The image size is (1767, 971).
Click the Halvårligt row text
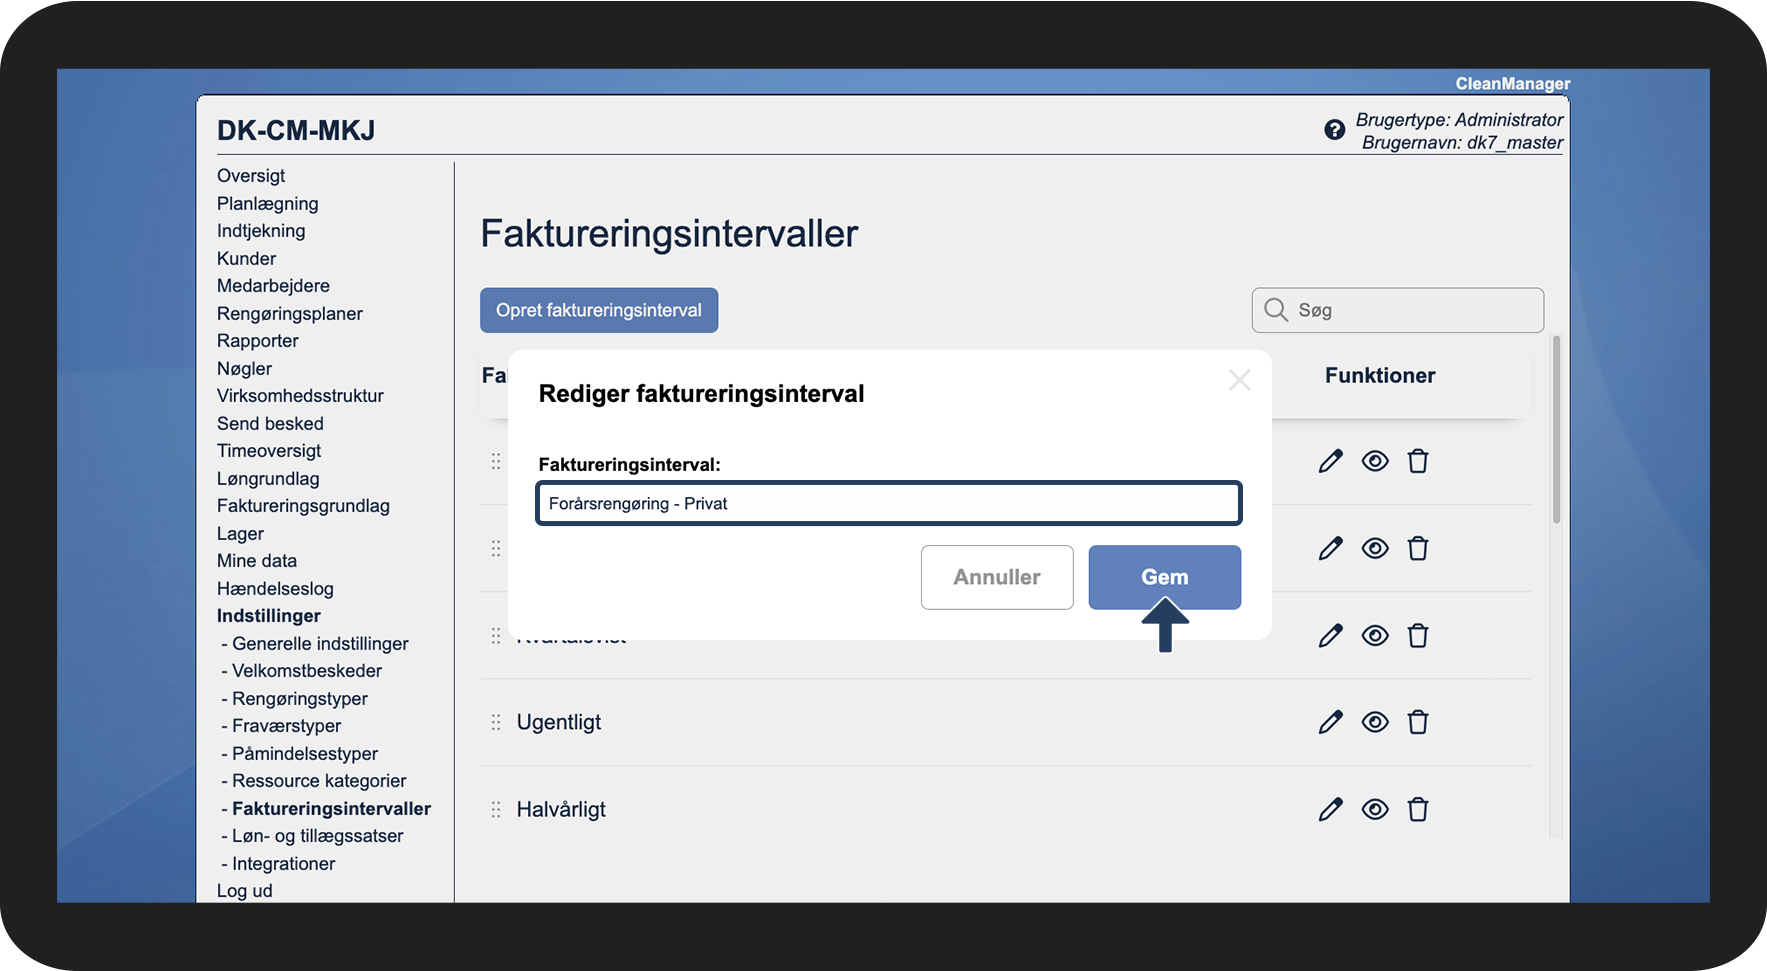(x=561, y=809)
